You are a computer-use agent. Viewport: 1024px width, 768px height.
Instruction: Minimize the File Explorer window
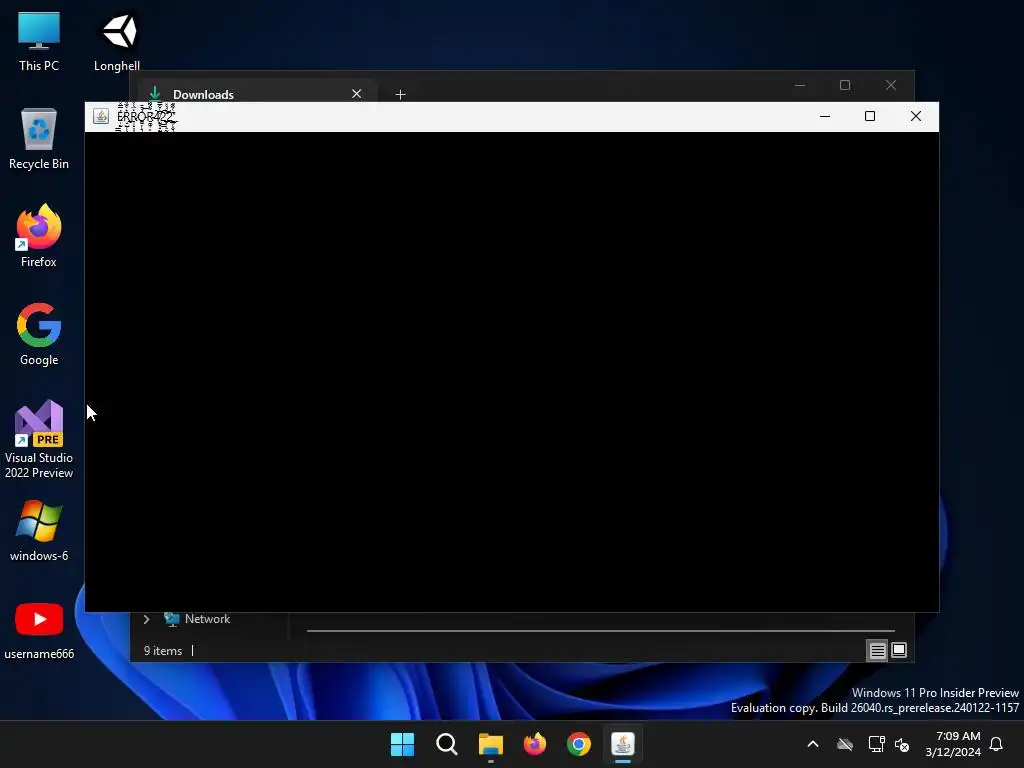click(x=800, y=86)
